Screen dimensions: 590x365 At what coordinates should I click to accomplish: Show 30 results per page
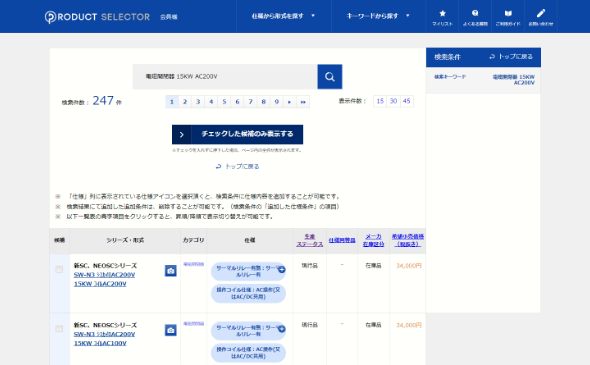pyautogui.click(x=393, y=101)
